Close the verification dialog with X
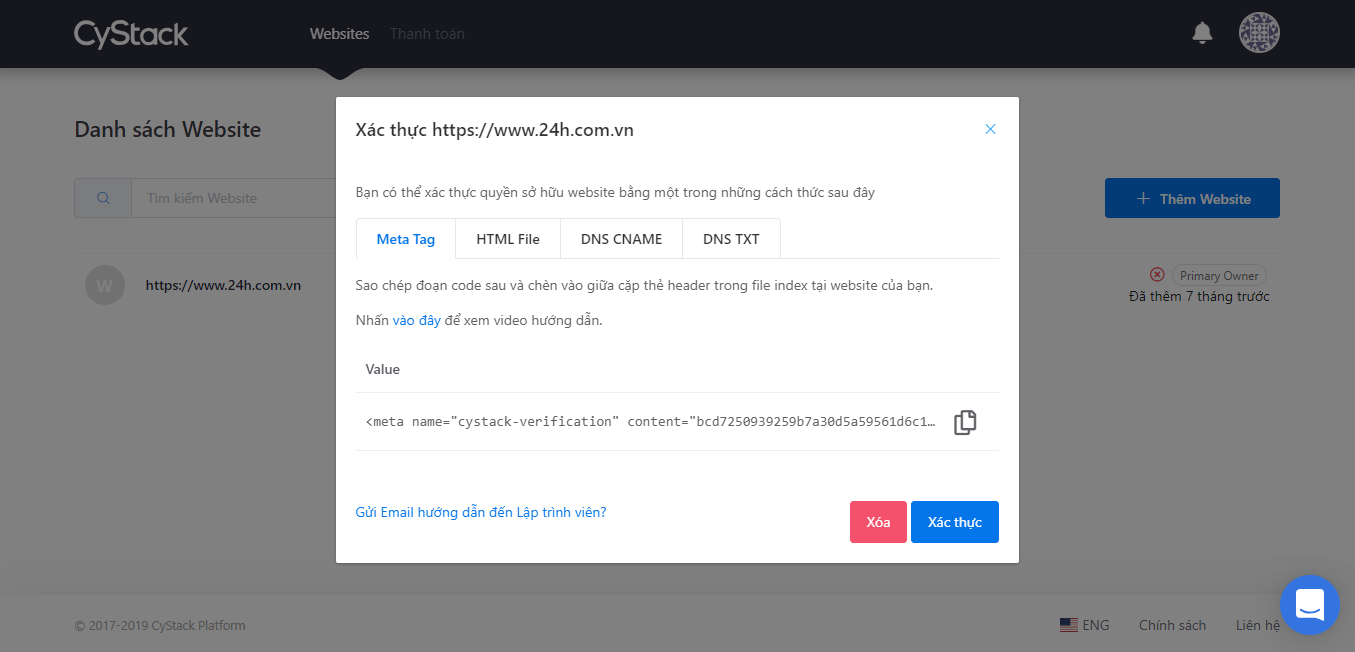Viewport: 1355px width, 652px height. [990, 129]
